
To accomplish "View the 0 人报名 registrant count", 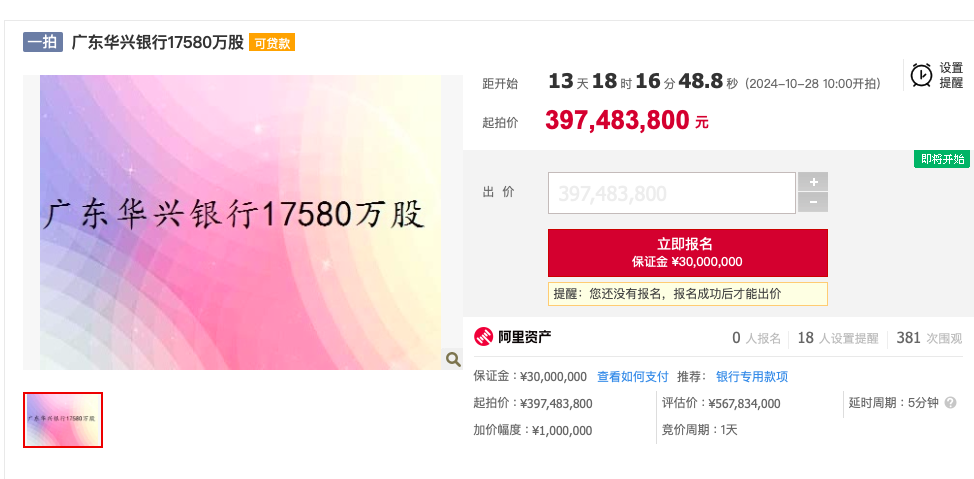I will coord(756,338).
